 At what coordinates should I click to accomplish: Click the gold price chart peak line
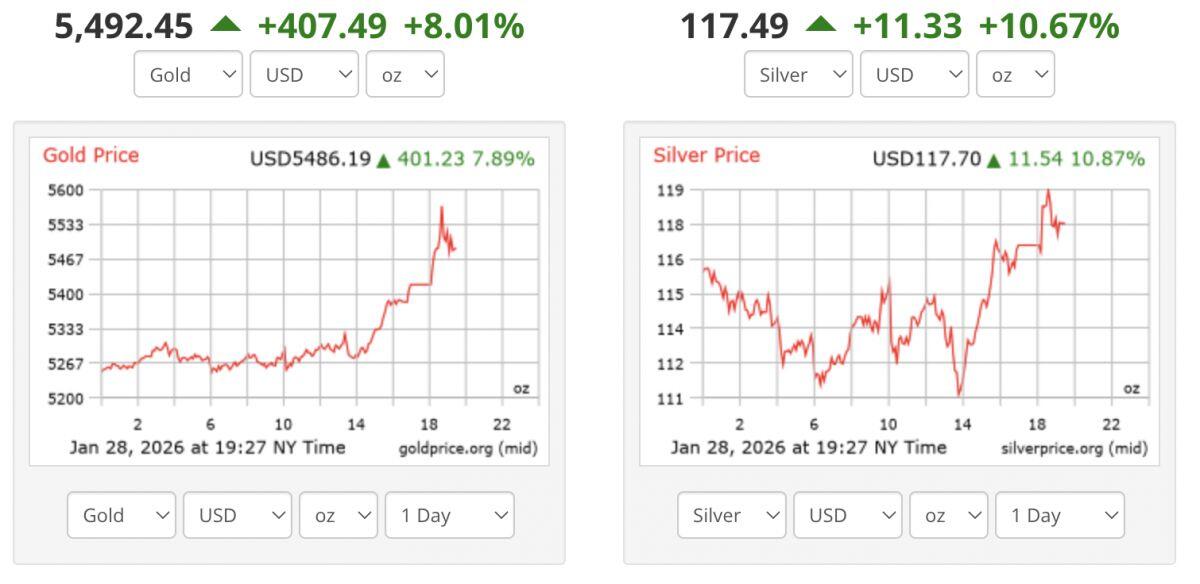[x=442, y=209]
